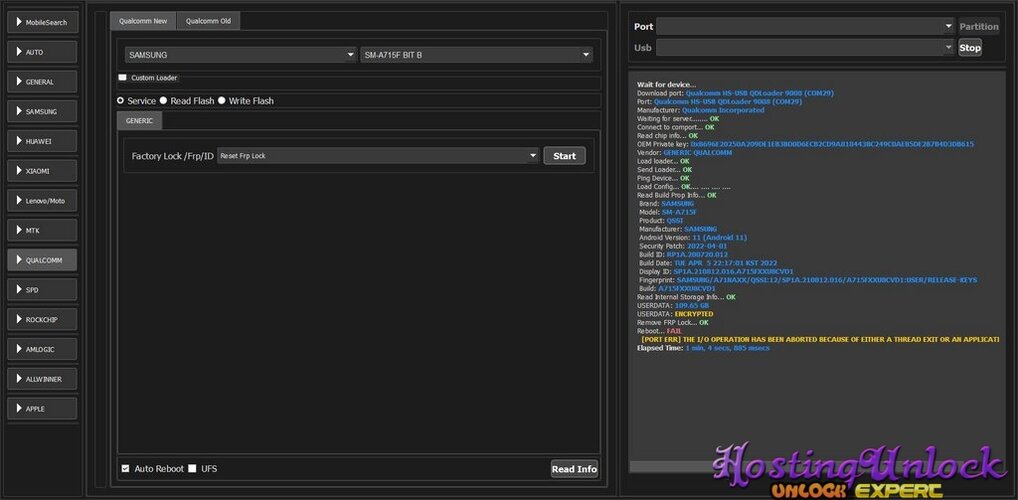Open the MTK sidebar category
1018x500 pixels.
(x=42, y=231)
